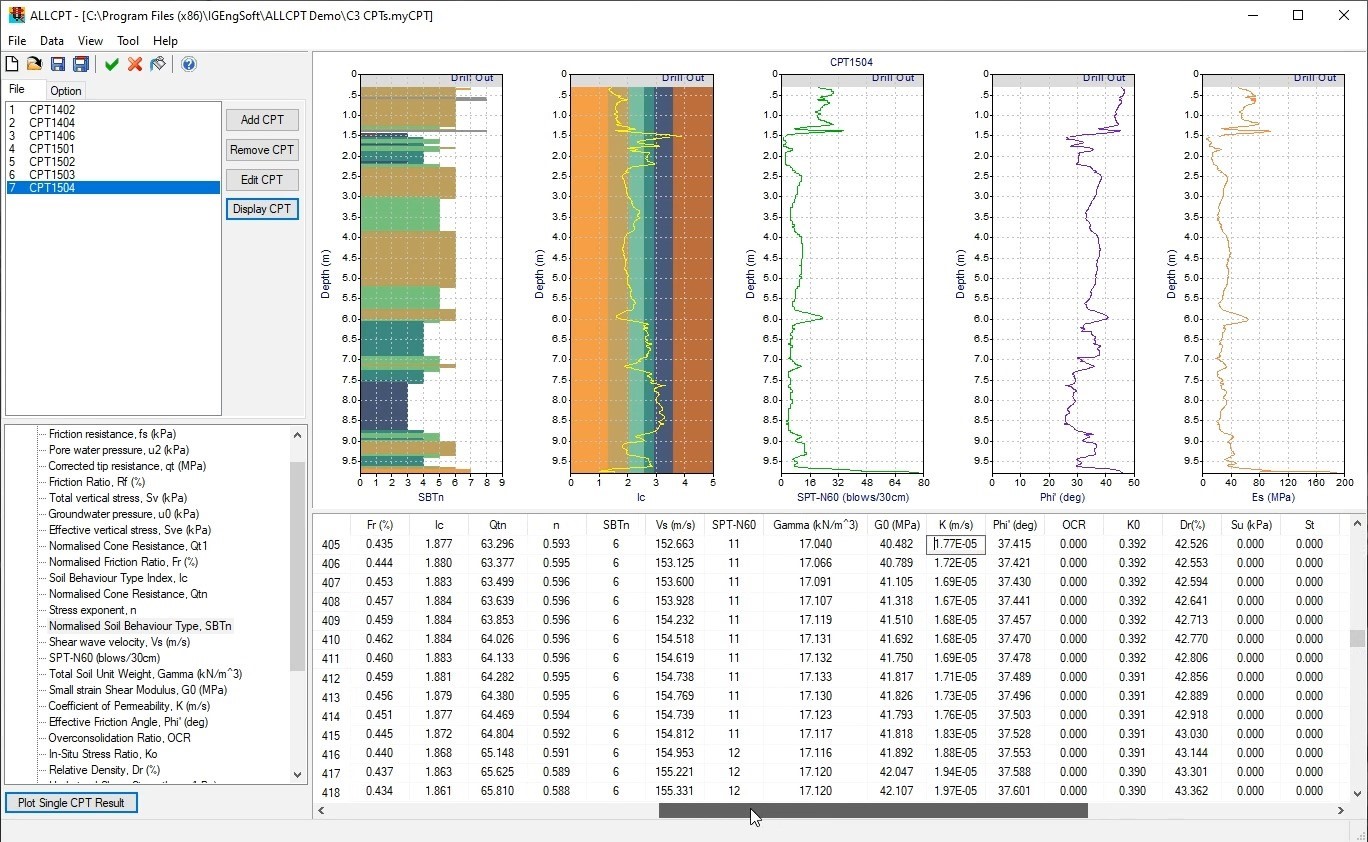Click the Add CPT button
Viewport: 1368px width, 842px height.
click(262, 120)
